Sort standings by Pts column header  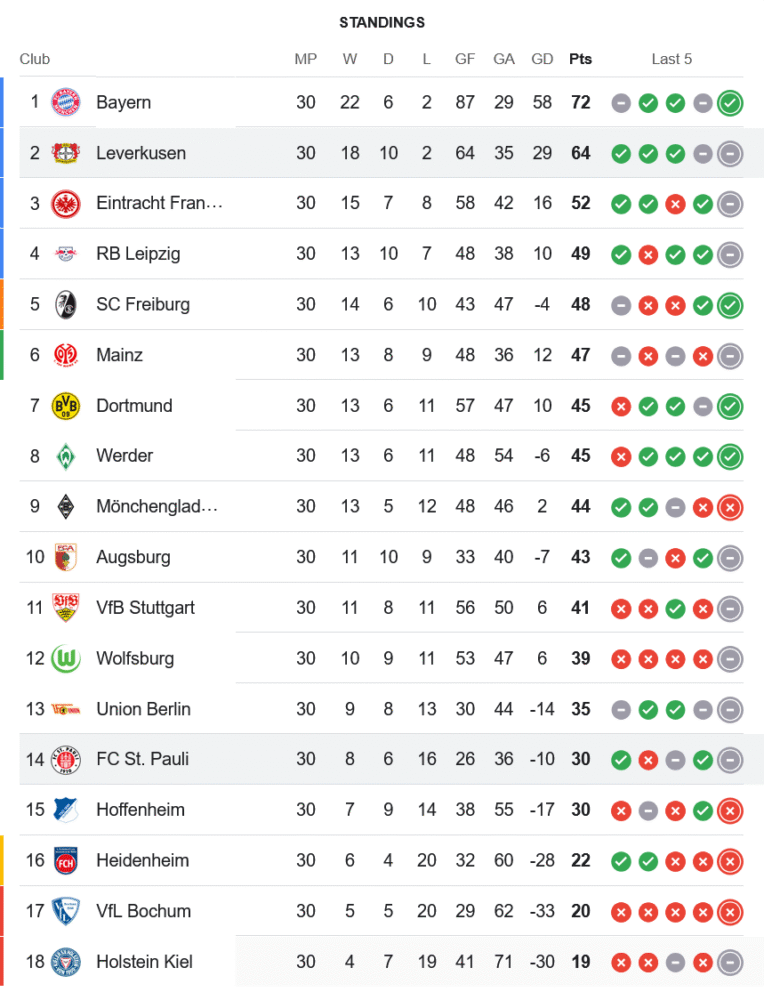580,59
